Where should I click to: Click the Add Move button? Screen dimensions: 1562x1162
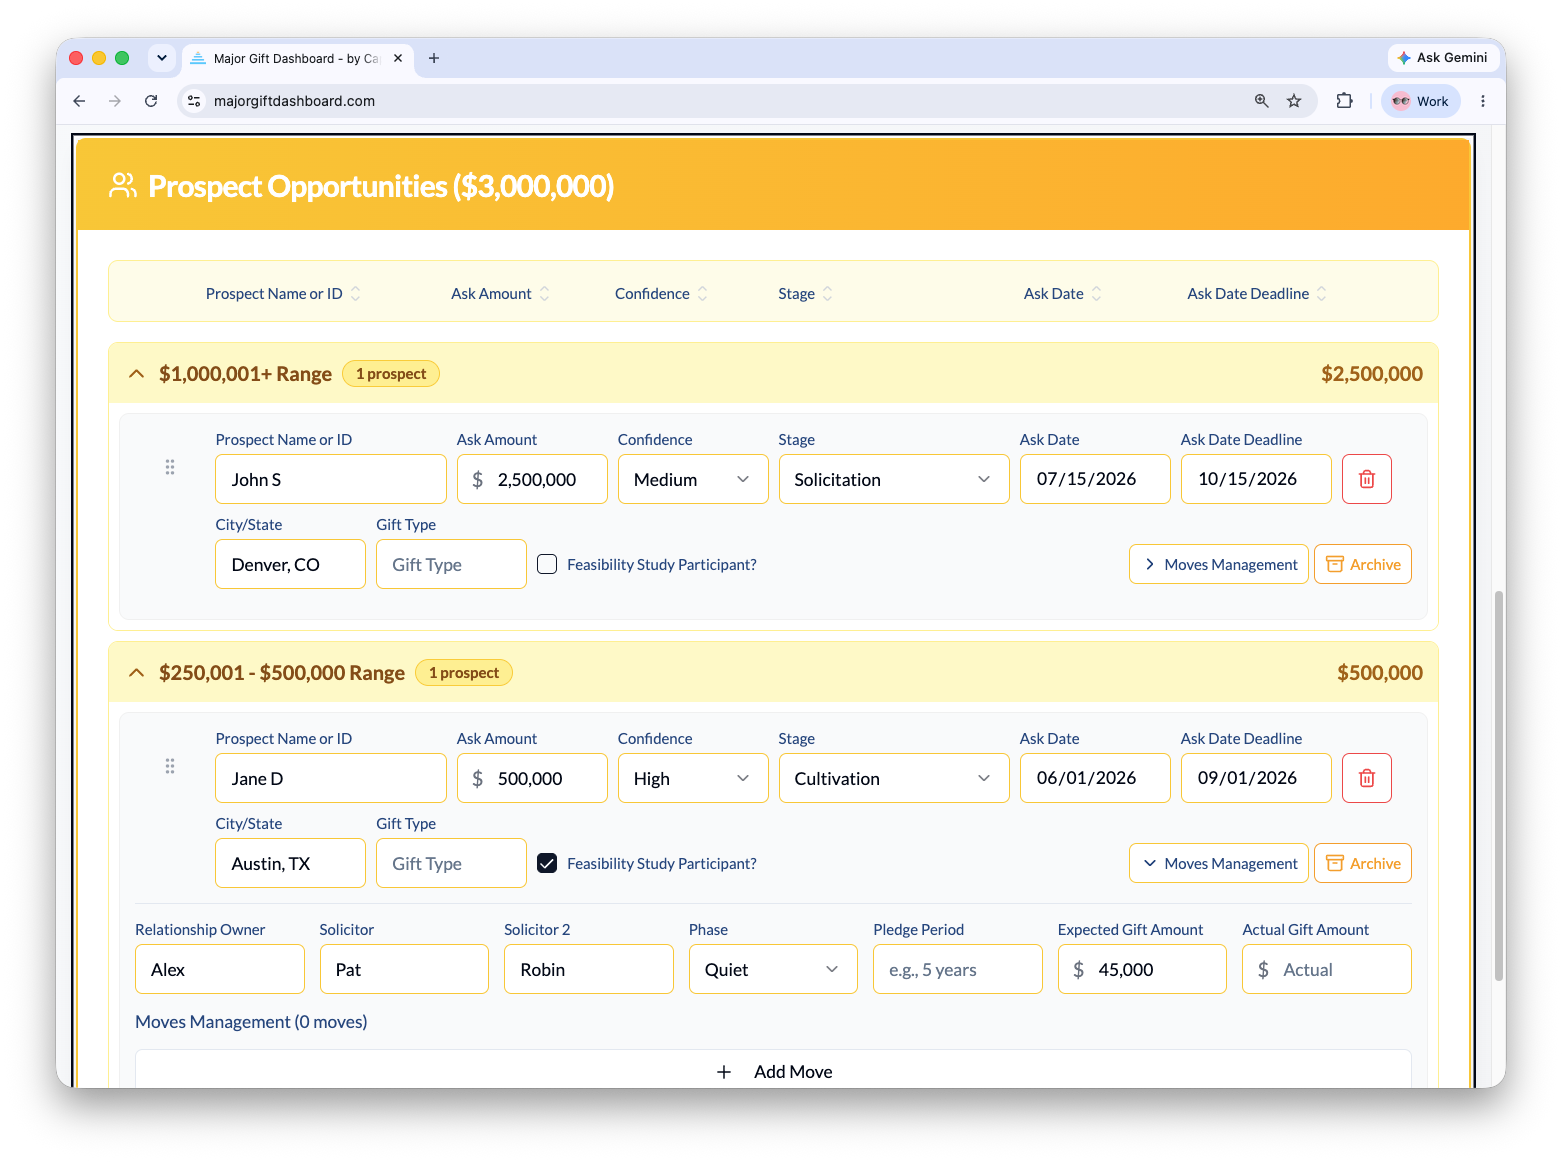click(774, 1071)
